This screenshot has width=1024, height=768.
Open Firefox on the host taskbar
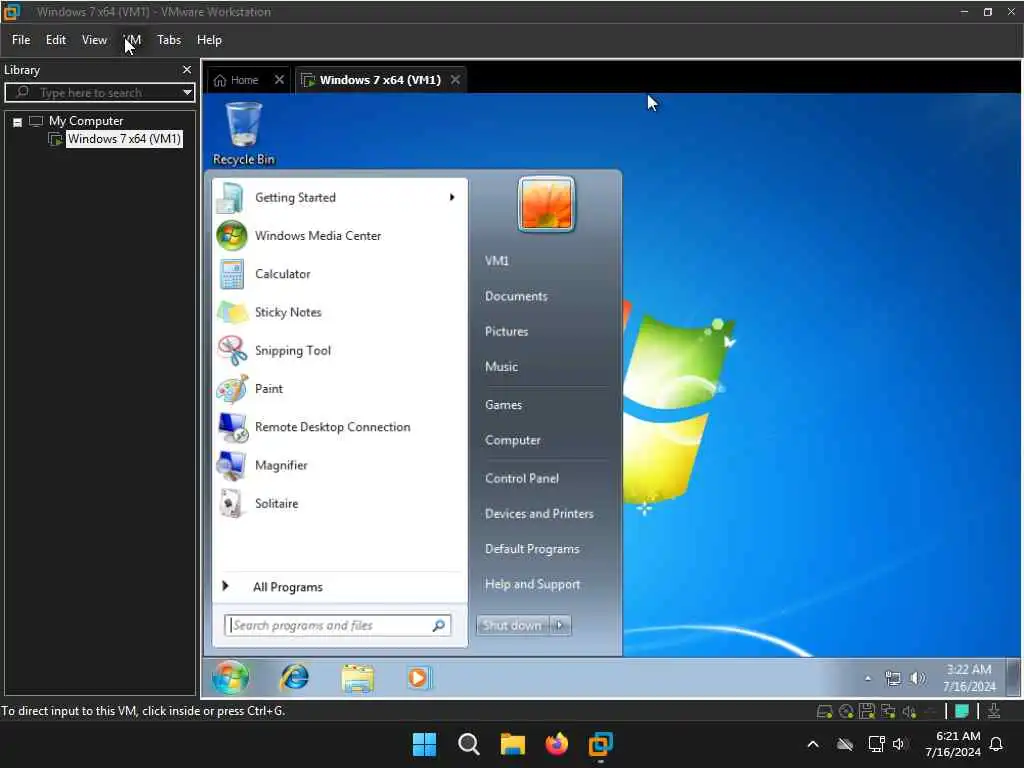pos(556,744)
